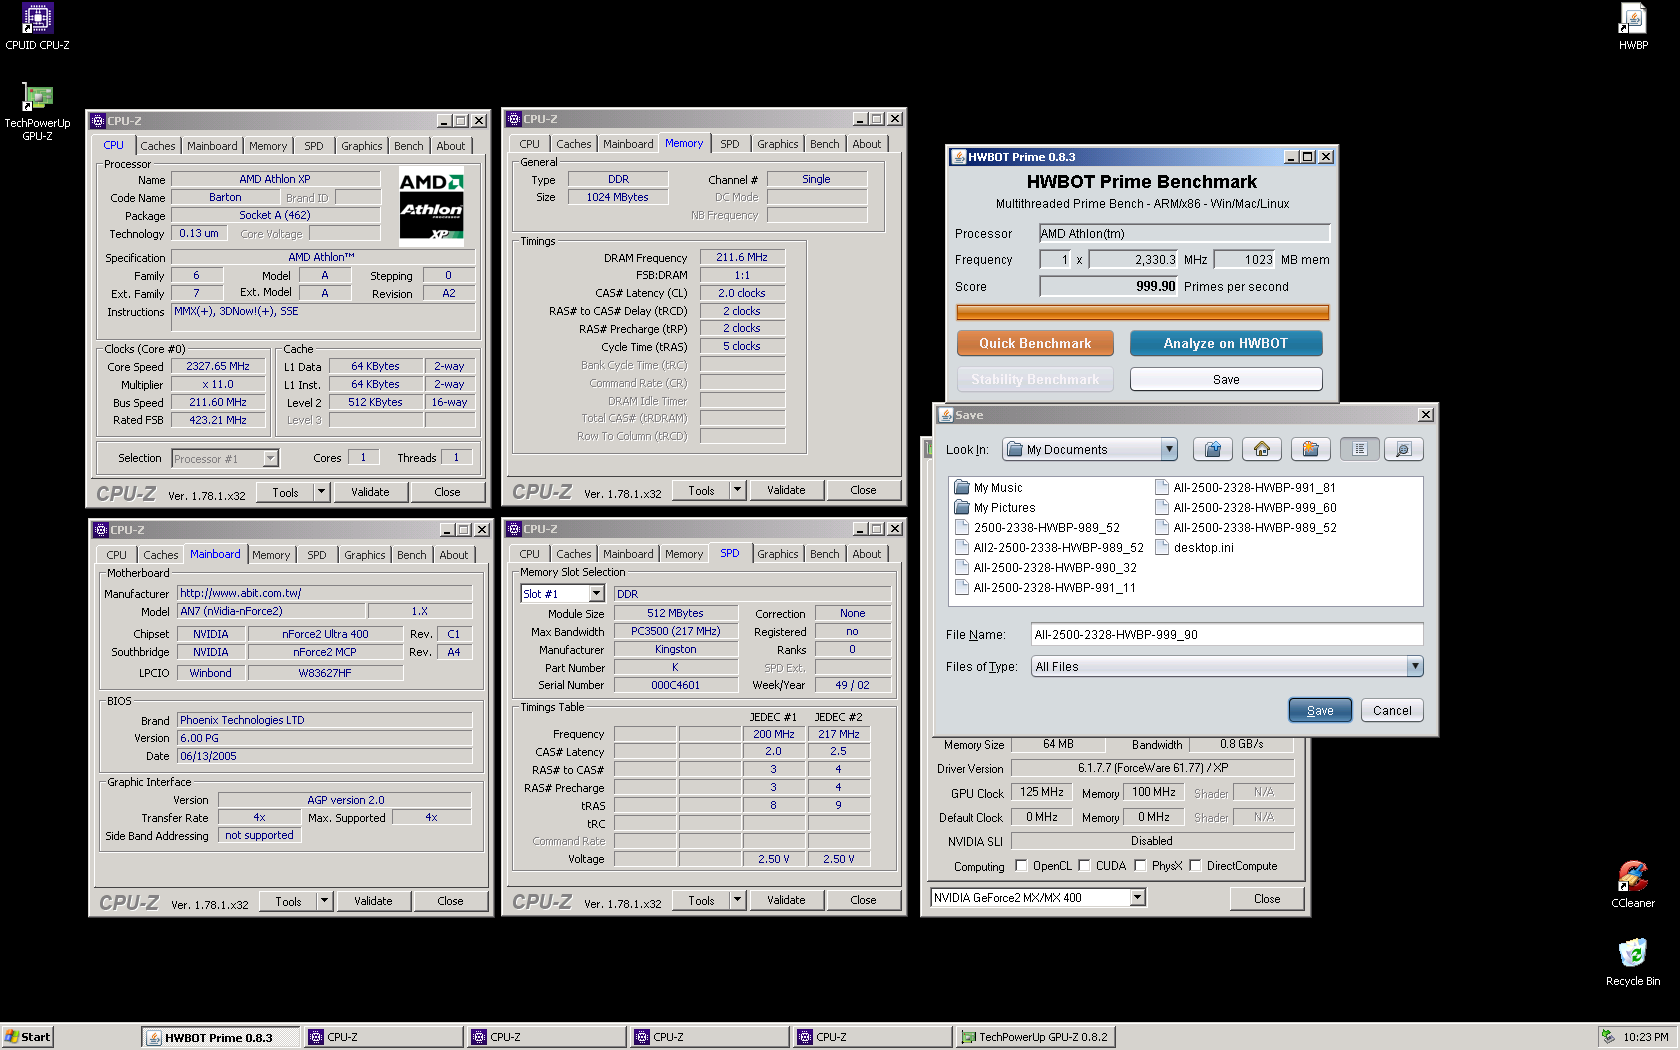Launch CCleaner from the desktop
Screen dimensions: 1680x1050
click(1632, 884)
